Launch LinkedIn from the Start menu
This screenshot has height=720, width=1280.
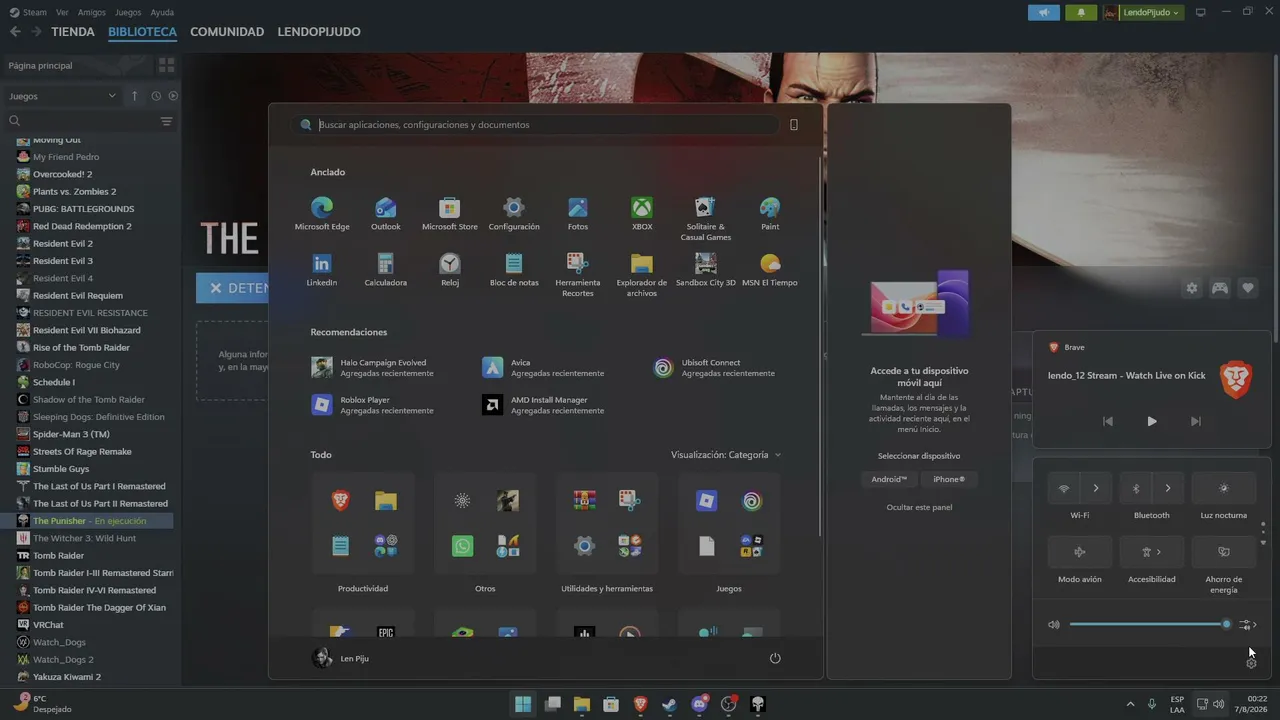tap(322, 270)
